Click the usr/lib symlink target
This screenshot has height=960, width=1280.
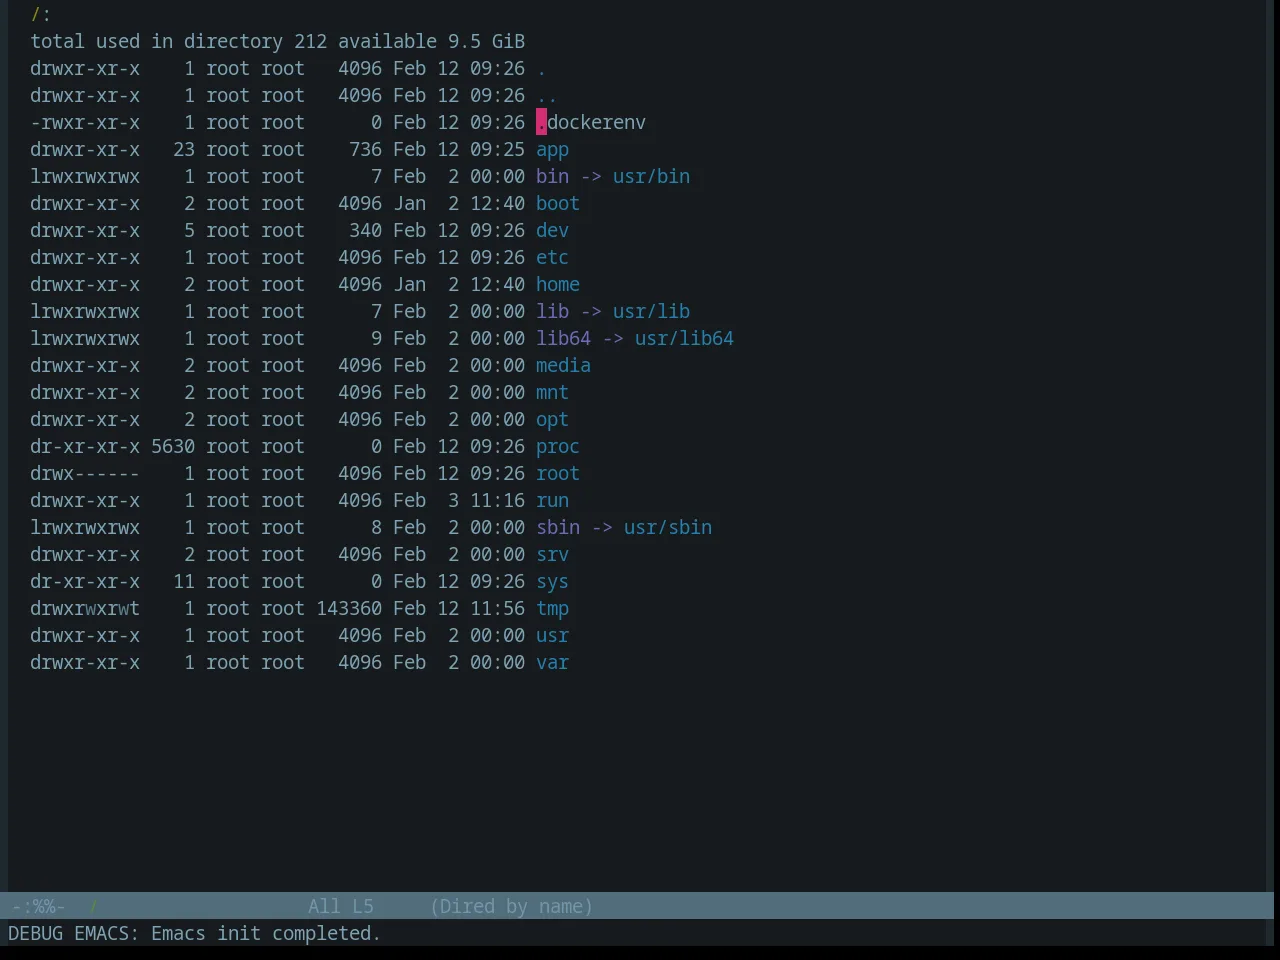click(x=651, y=312)
